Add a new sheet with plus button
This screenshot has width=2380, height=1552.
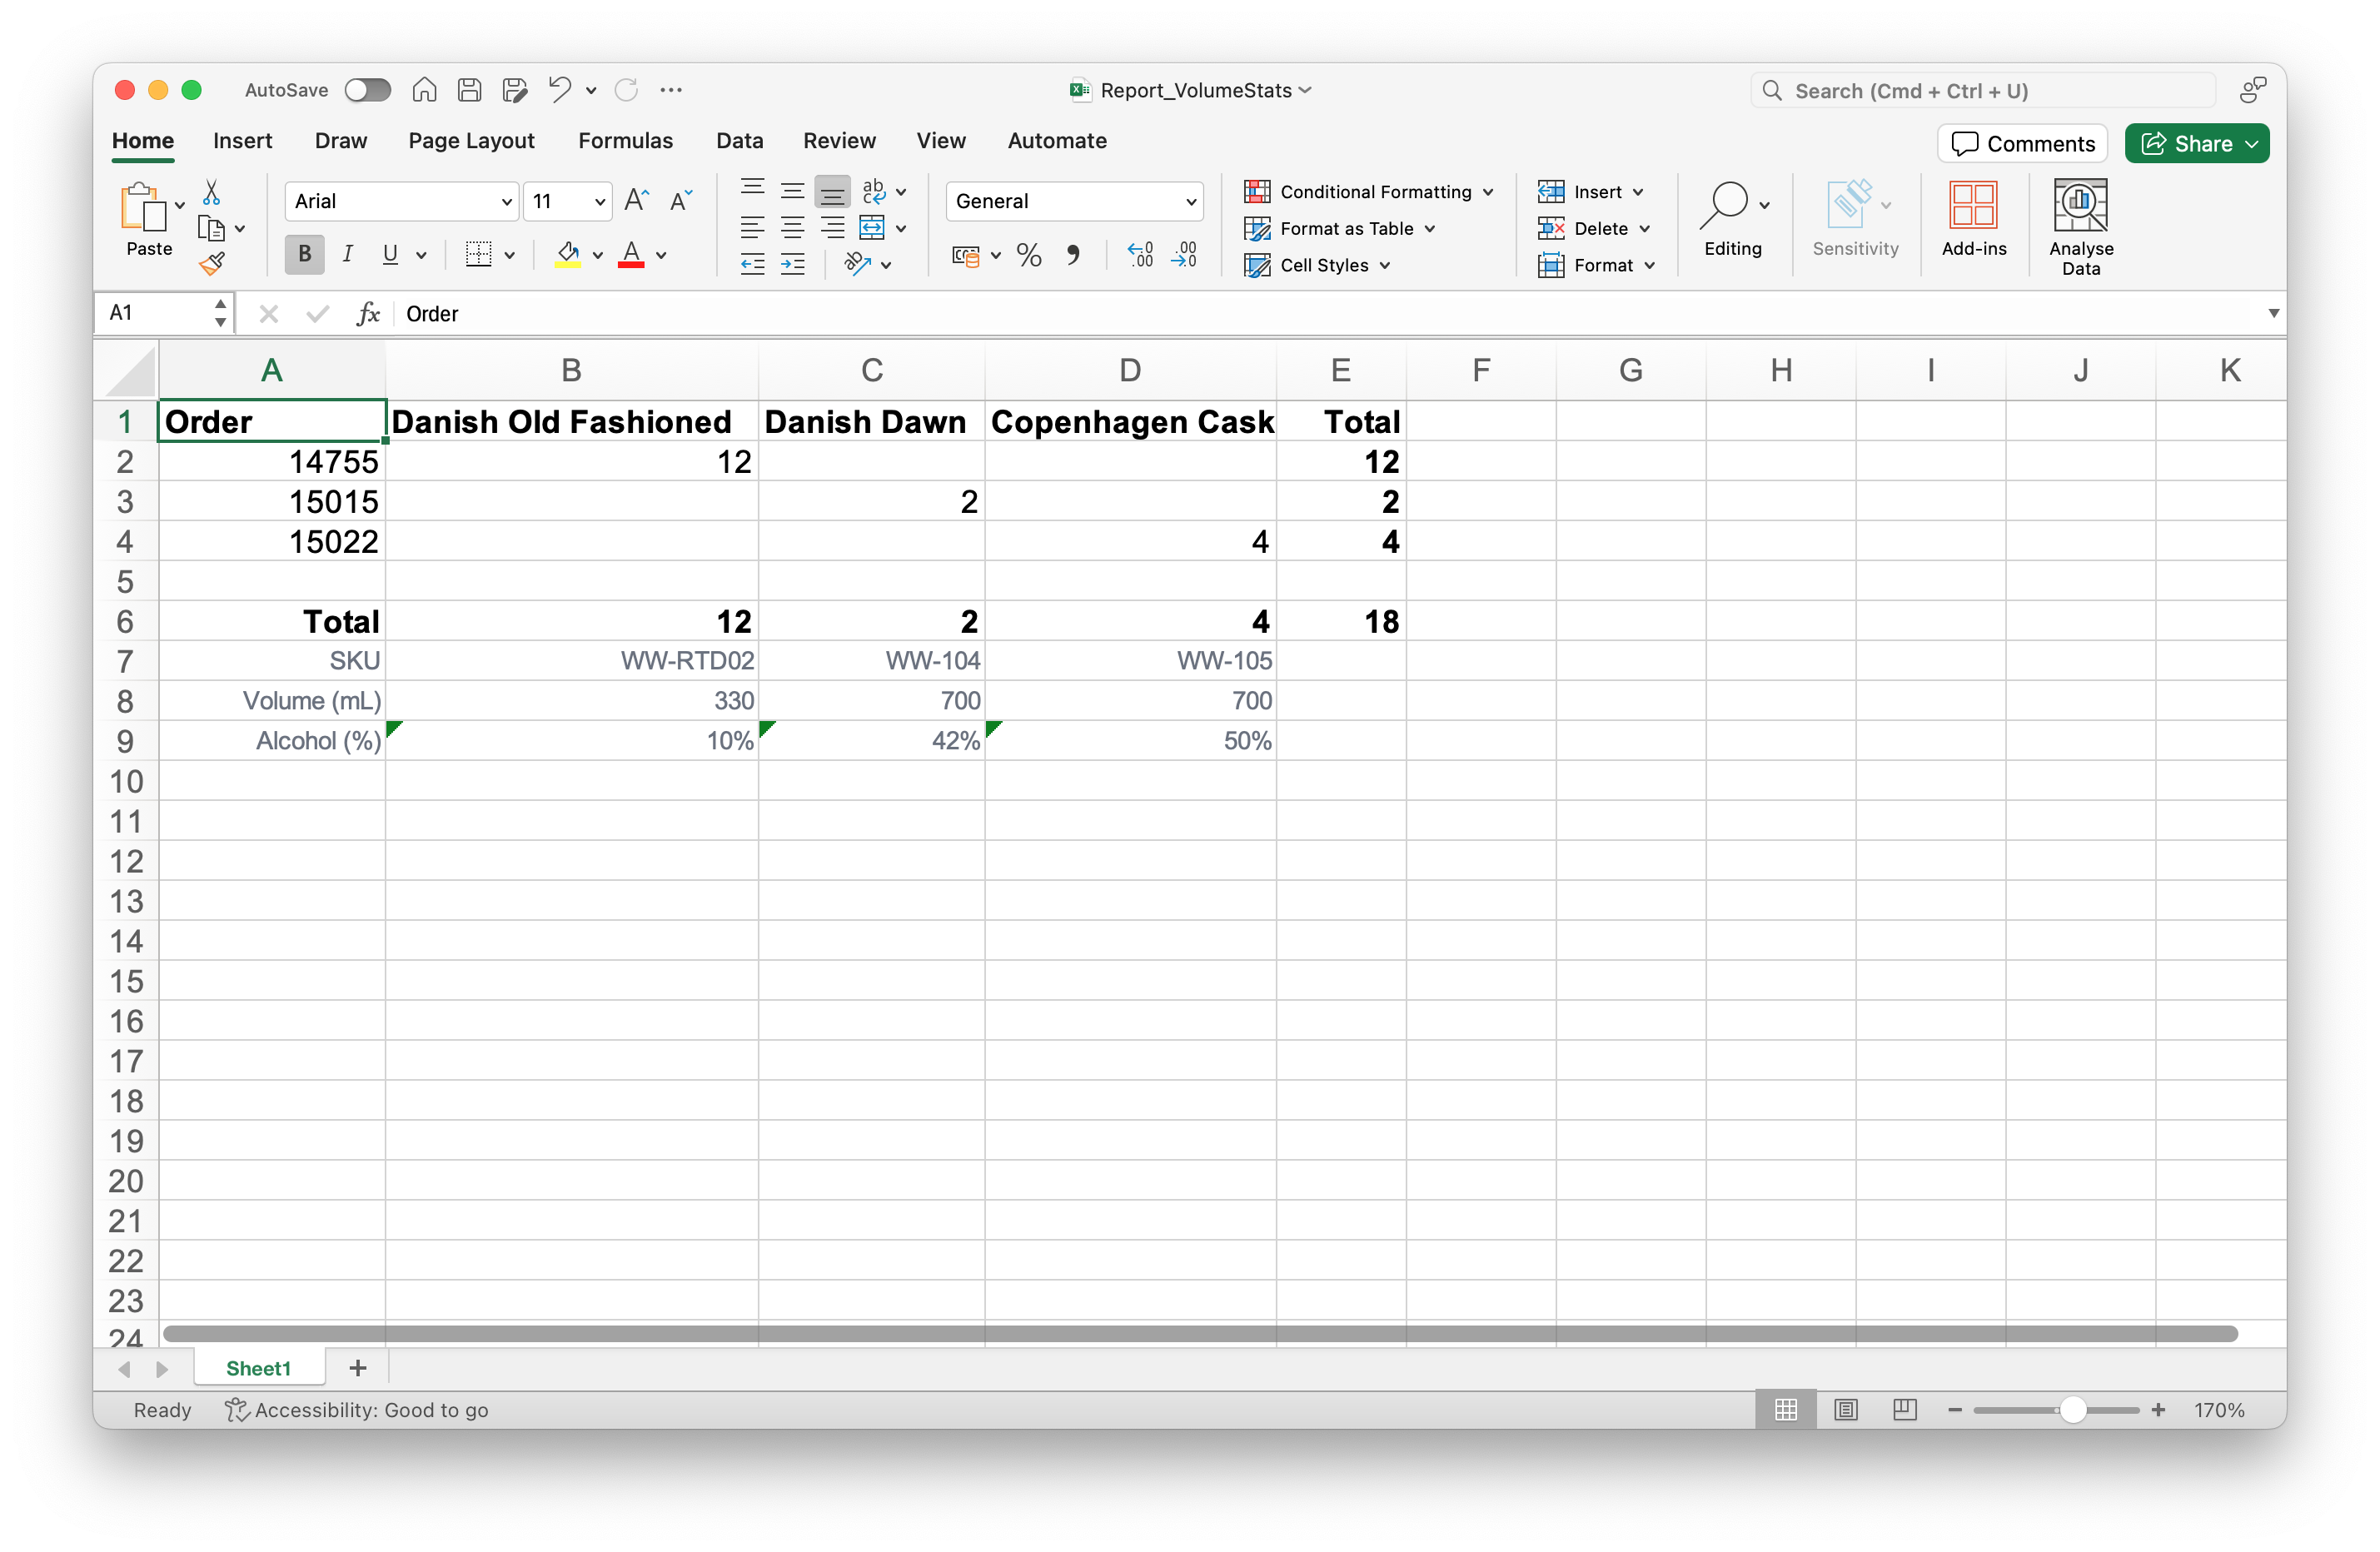point(358,1368)
